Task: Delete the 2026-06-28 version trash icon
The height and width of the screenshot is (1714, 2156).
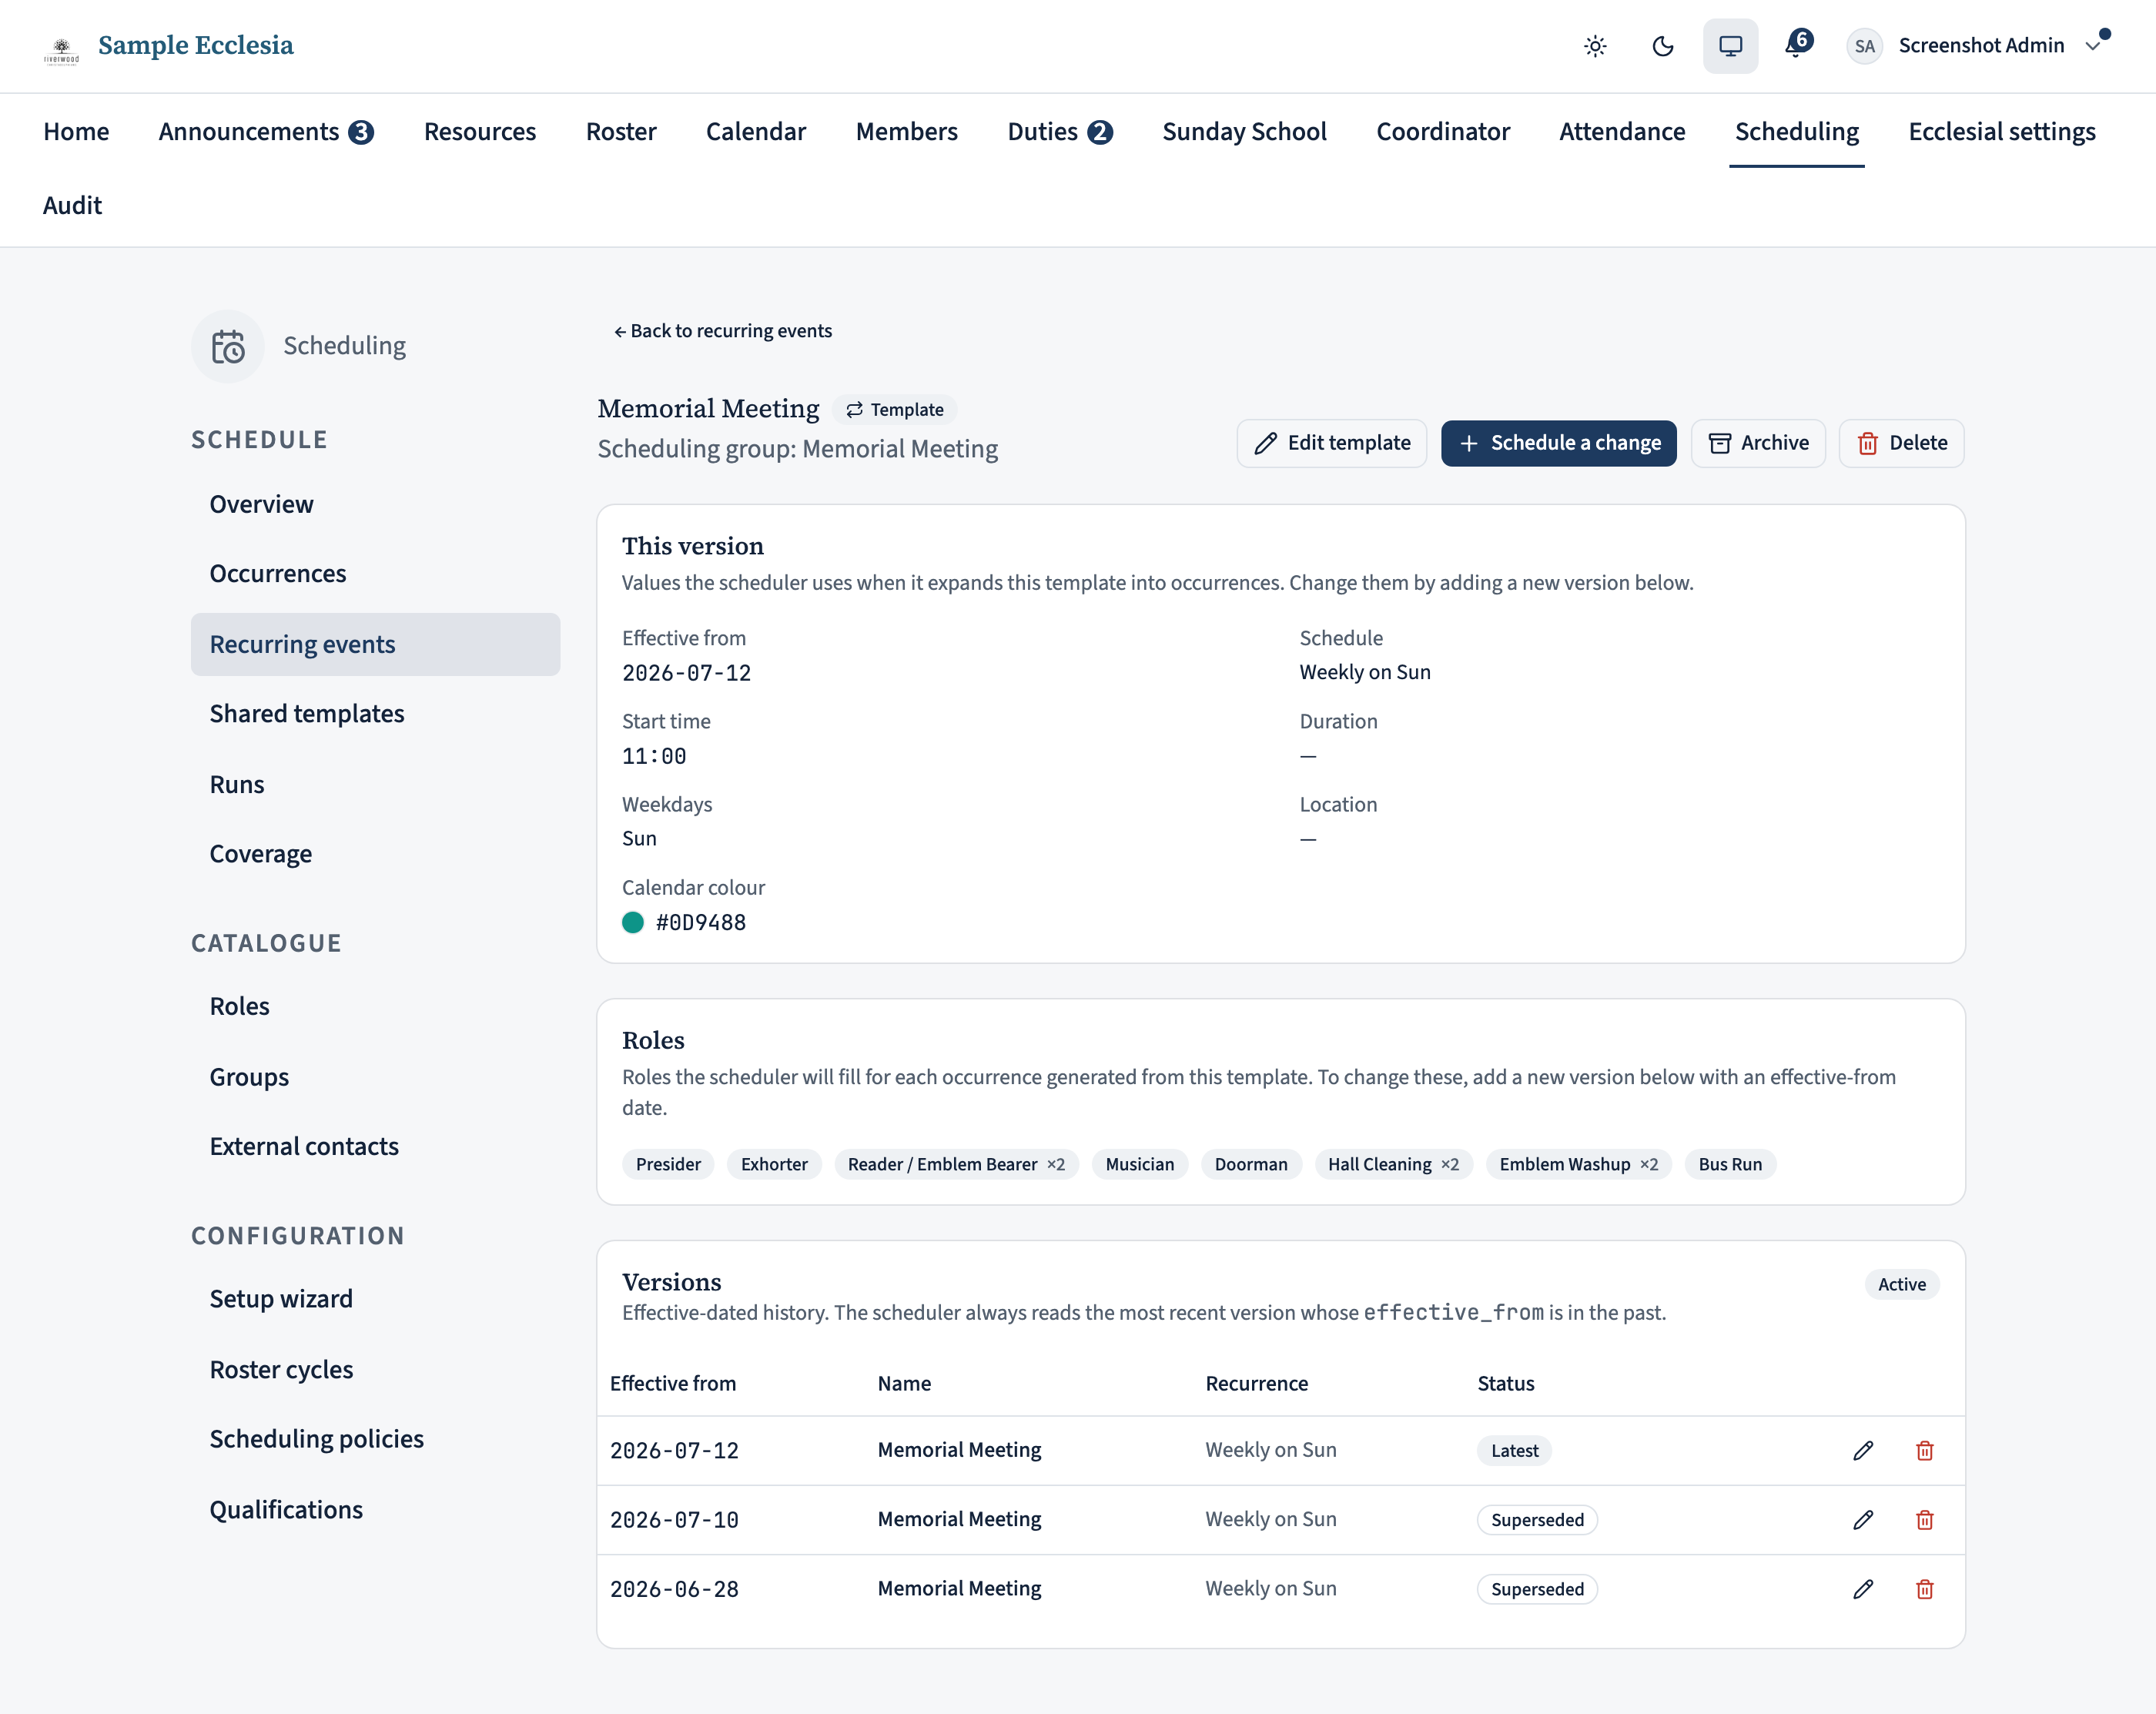Action: pyautogui.click(x=1924, y=1589)
